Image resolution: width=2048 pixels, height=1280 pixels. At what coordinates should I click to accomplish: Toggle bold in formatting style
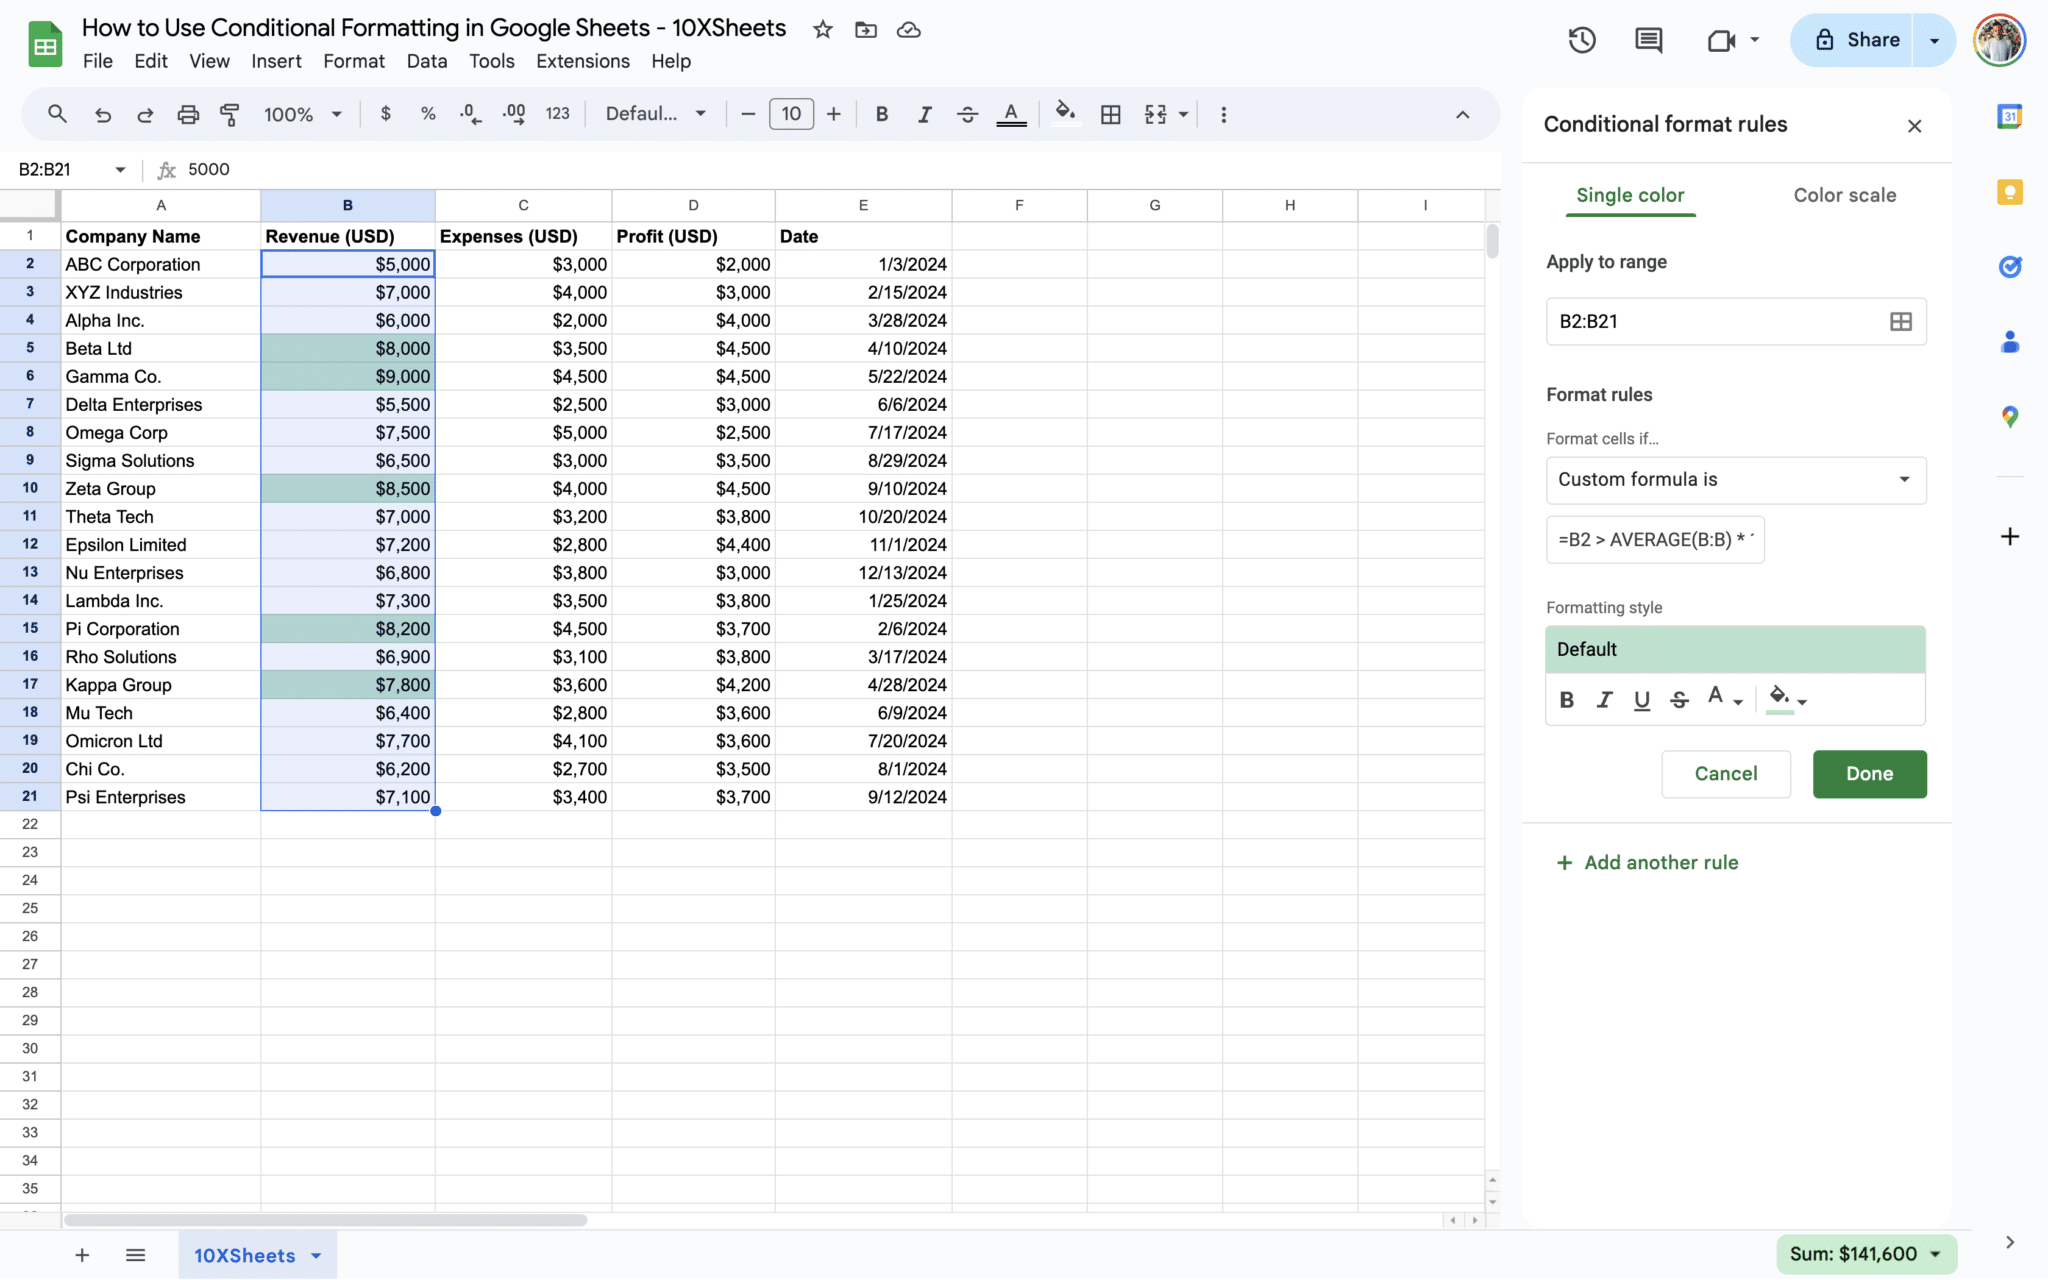coord(1567,700)
